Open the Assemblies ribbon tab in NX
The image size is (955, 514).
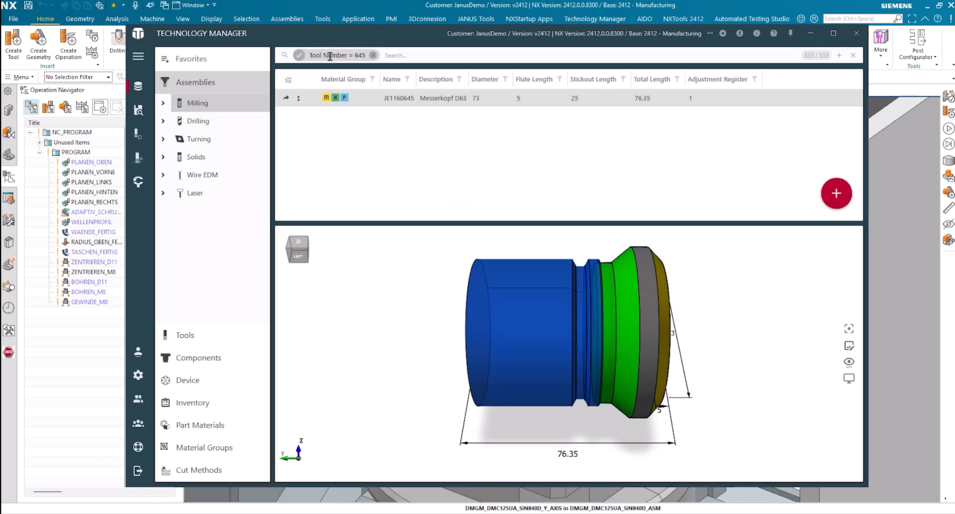coord(287,19)
